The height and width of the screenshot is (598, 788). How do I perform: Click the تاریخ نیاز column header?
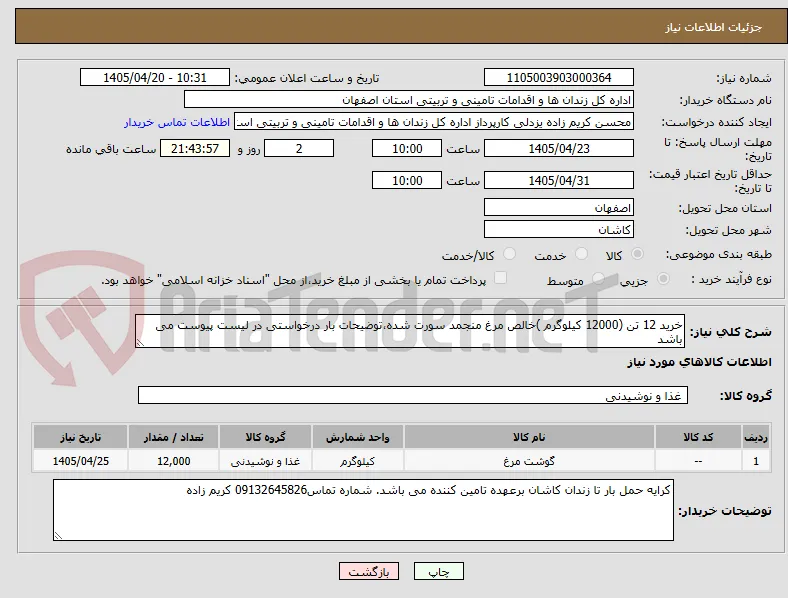click(x=80, y=437)
